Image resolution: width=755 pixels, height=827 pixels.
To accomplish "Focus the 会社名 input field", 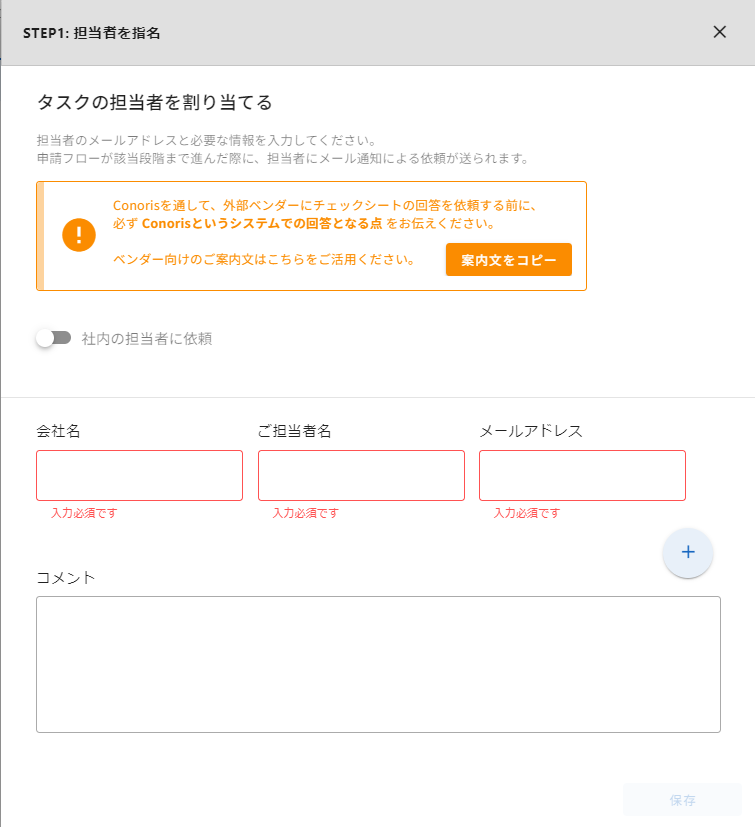I will [x=139, y=475].
